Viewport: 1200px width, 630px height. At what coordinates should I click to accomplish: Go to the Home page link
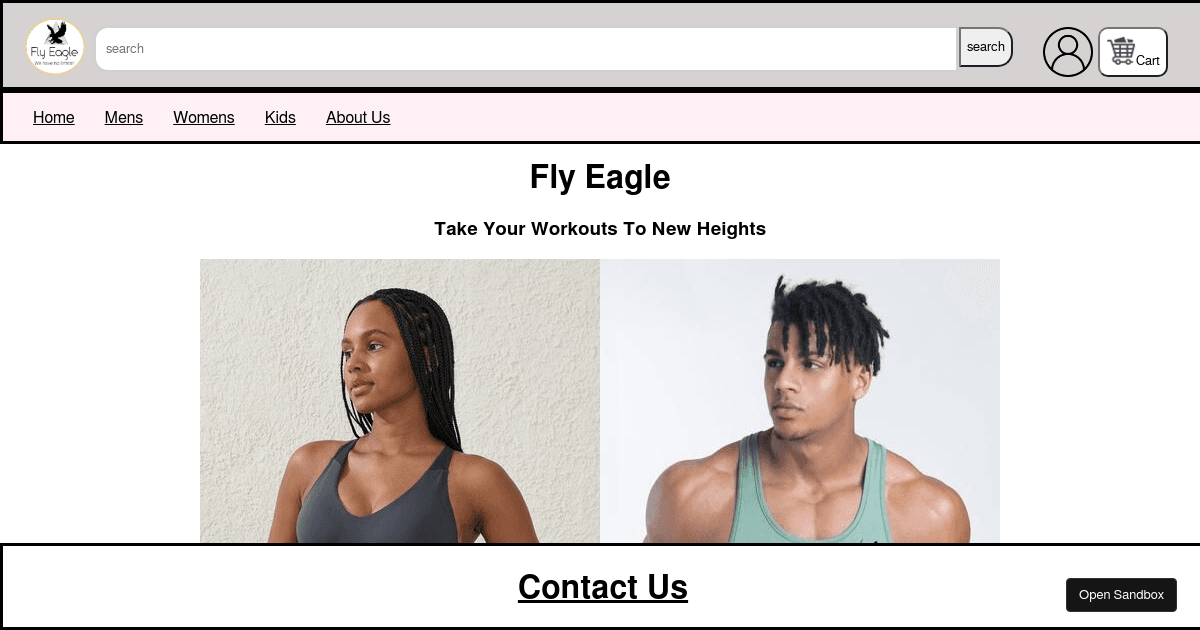click(x=54, y=117)
